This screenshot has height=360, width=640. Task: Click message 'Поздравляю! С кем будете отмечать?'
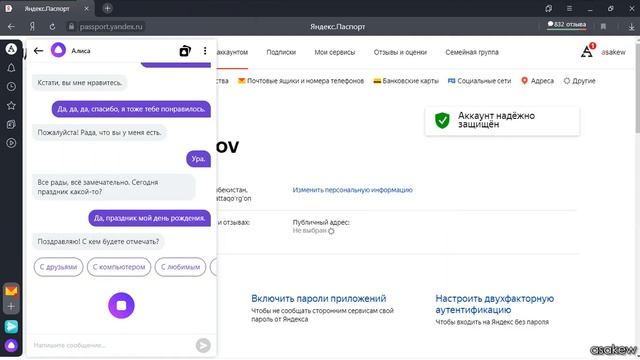pyautogui.click(x=98, y=241)
